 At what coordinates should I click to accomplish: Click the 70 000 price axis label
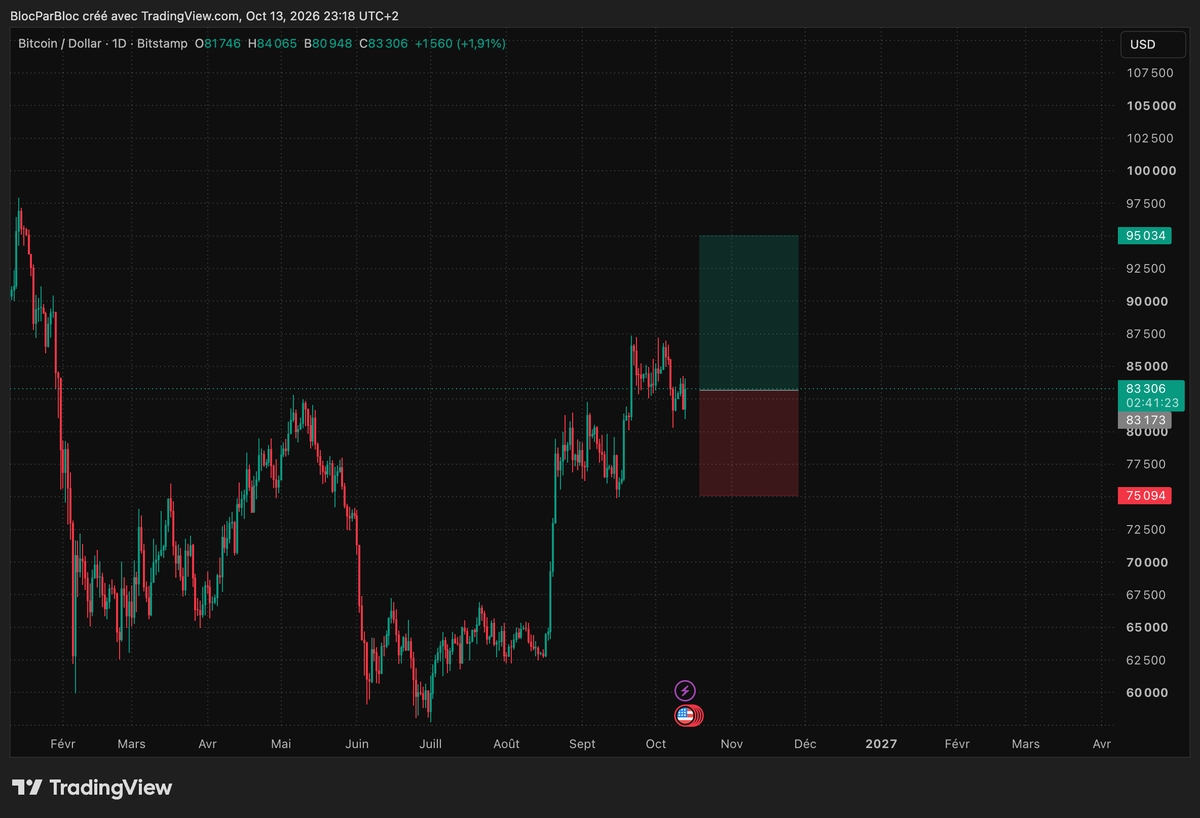click(1146, 563)
